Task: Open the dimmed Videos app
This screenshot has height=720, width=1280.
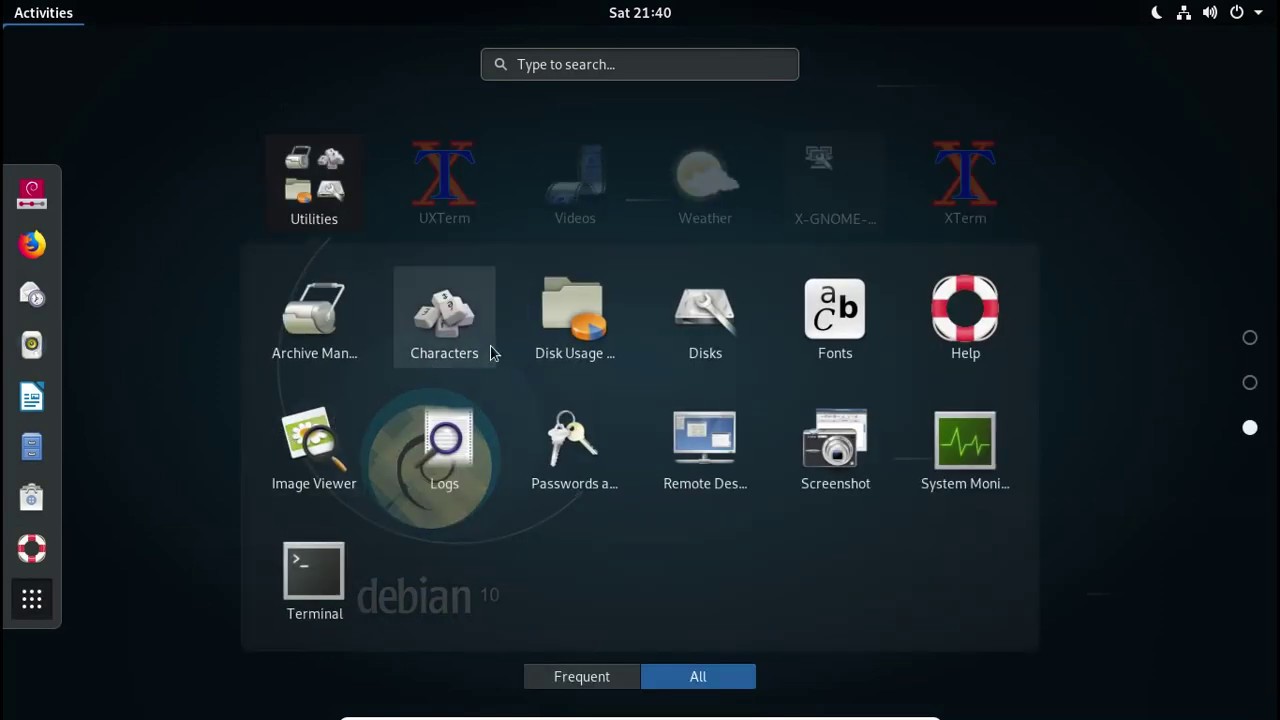Action: point(575,184)
